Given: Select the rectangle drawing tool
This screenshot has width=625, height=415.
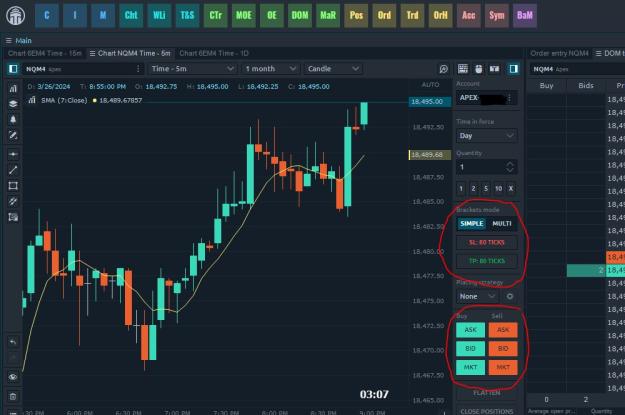Looking at the screenshot, I should point(13,186).
